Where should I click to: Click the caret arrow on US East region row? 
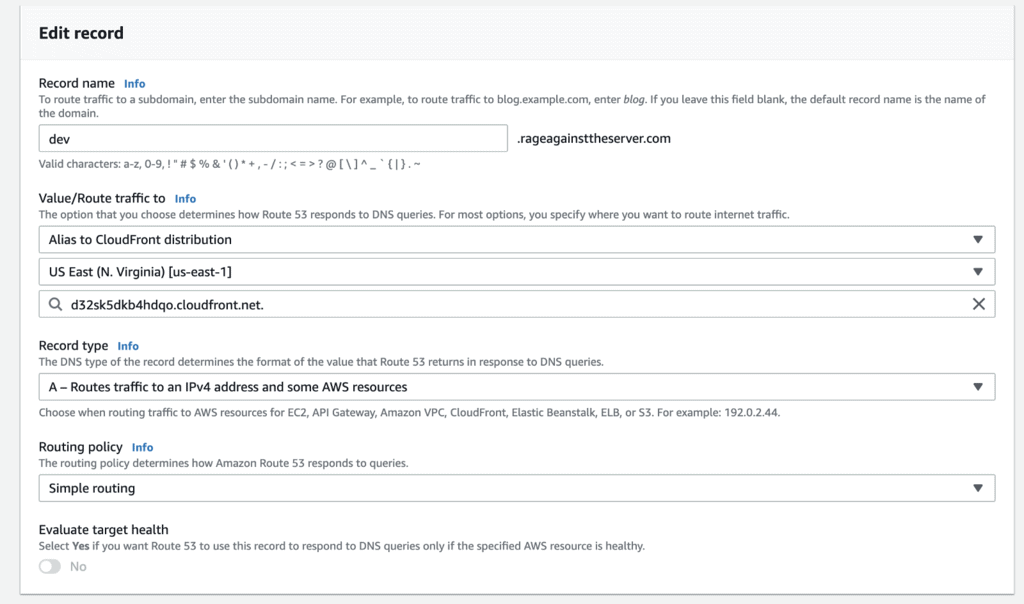coord(977,272)
